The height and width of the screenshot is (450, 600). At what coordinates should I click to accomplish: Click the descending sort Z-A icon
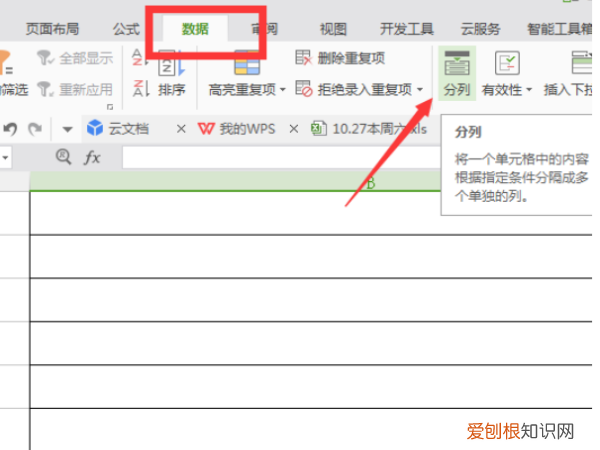point(140,89)
